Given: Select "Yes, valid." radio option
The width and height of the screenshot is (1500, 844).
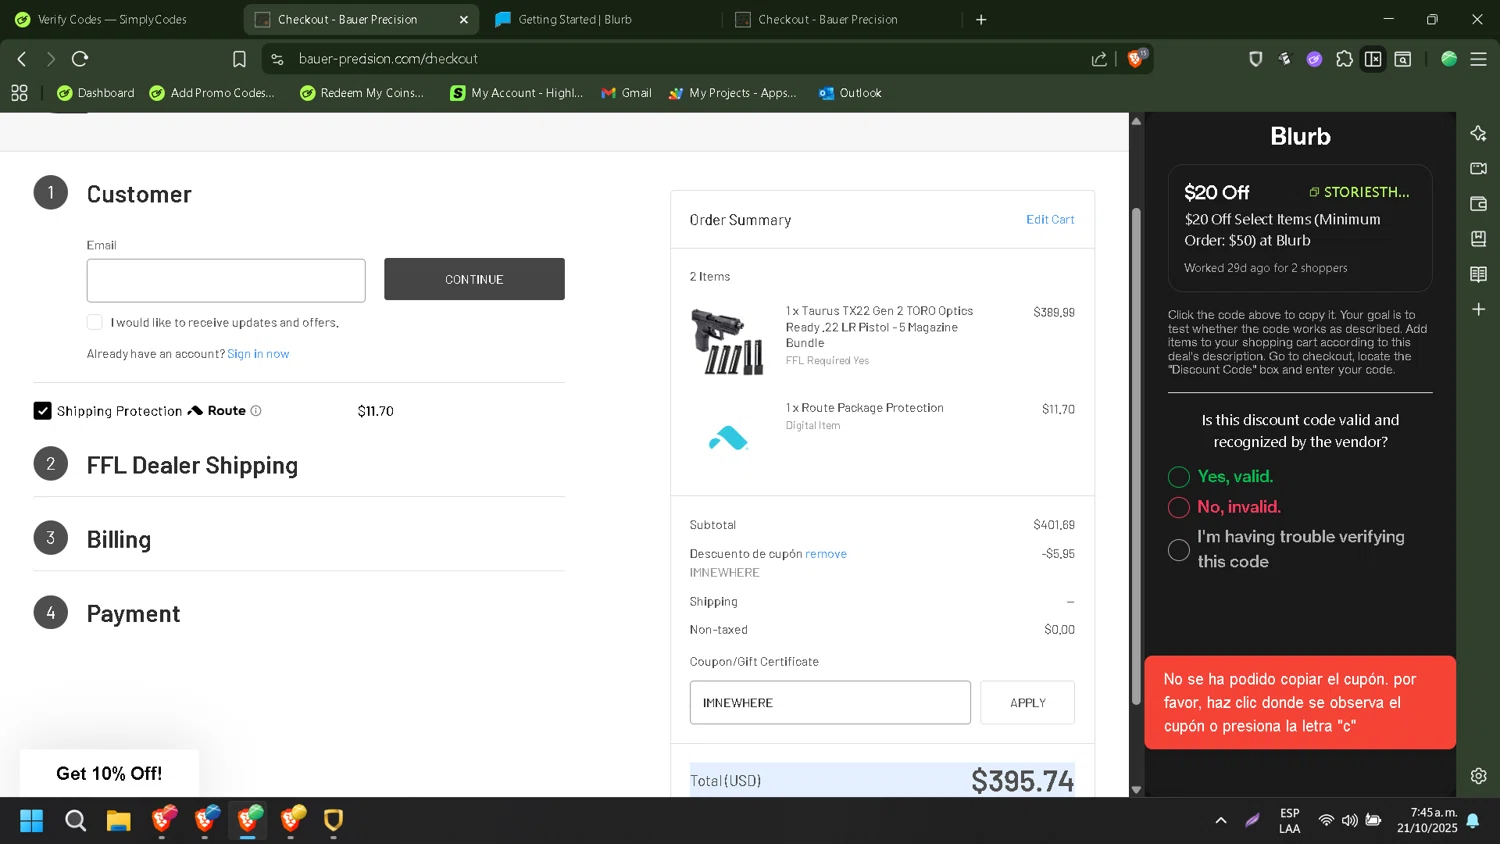Looking at the screenshot, I should 1179,477.
